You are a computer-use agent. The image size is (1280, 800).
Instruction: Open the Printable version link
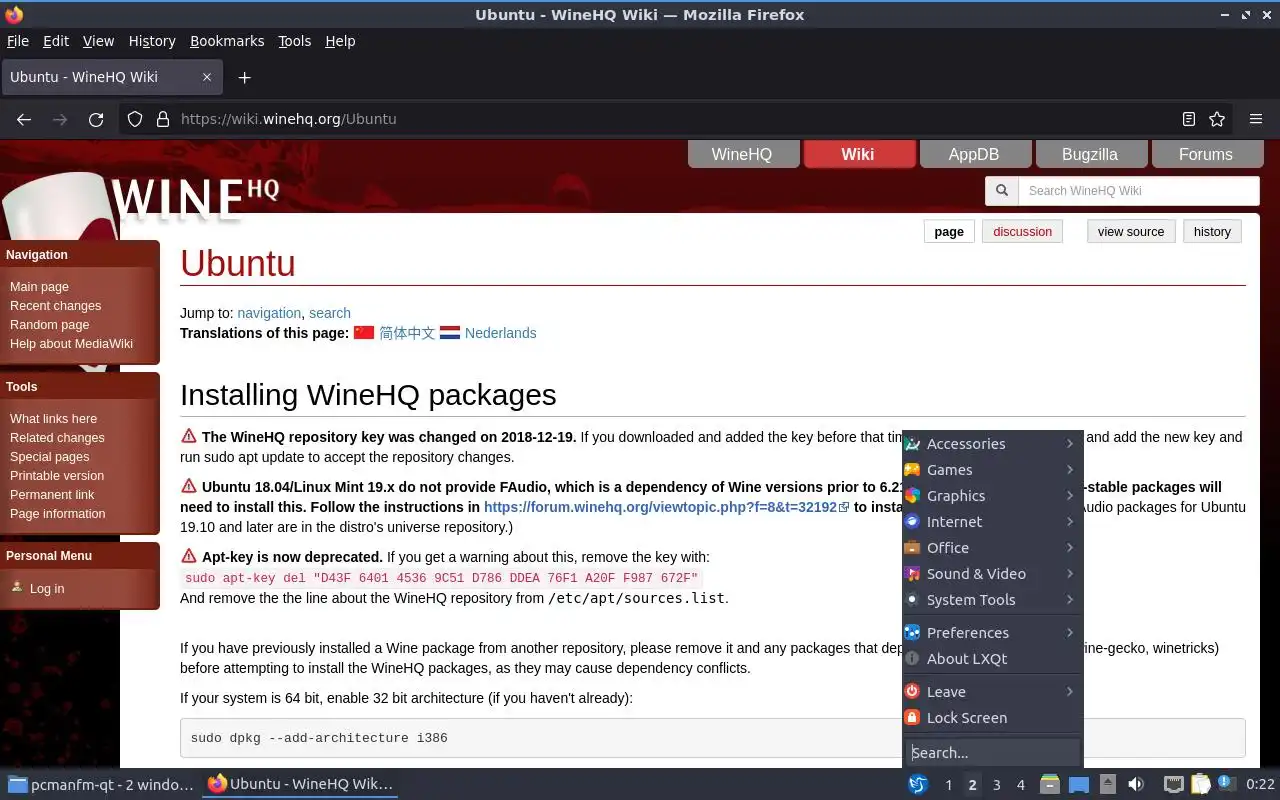pyautogui.click(x=57, y=476)
